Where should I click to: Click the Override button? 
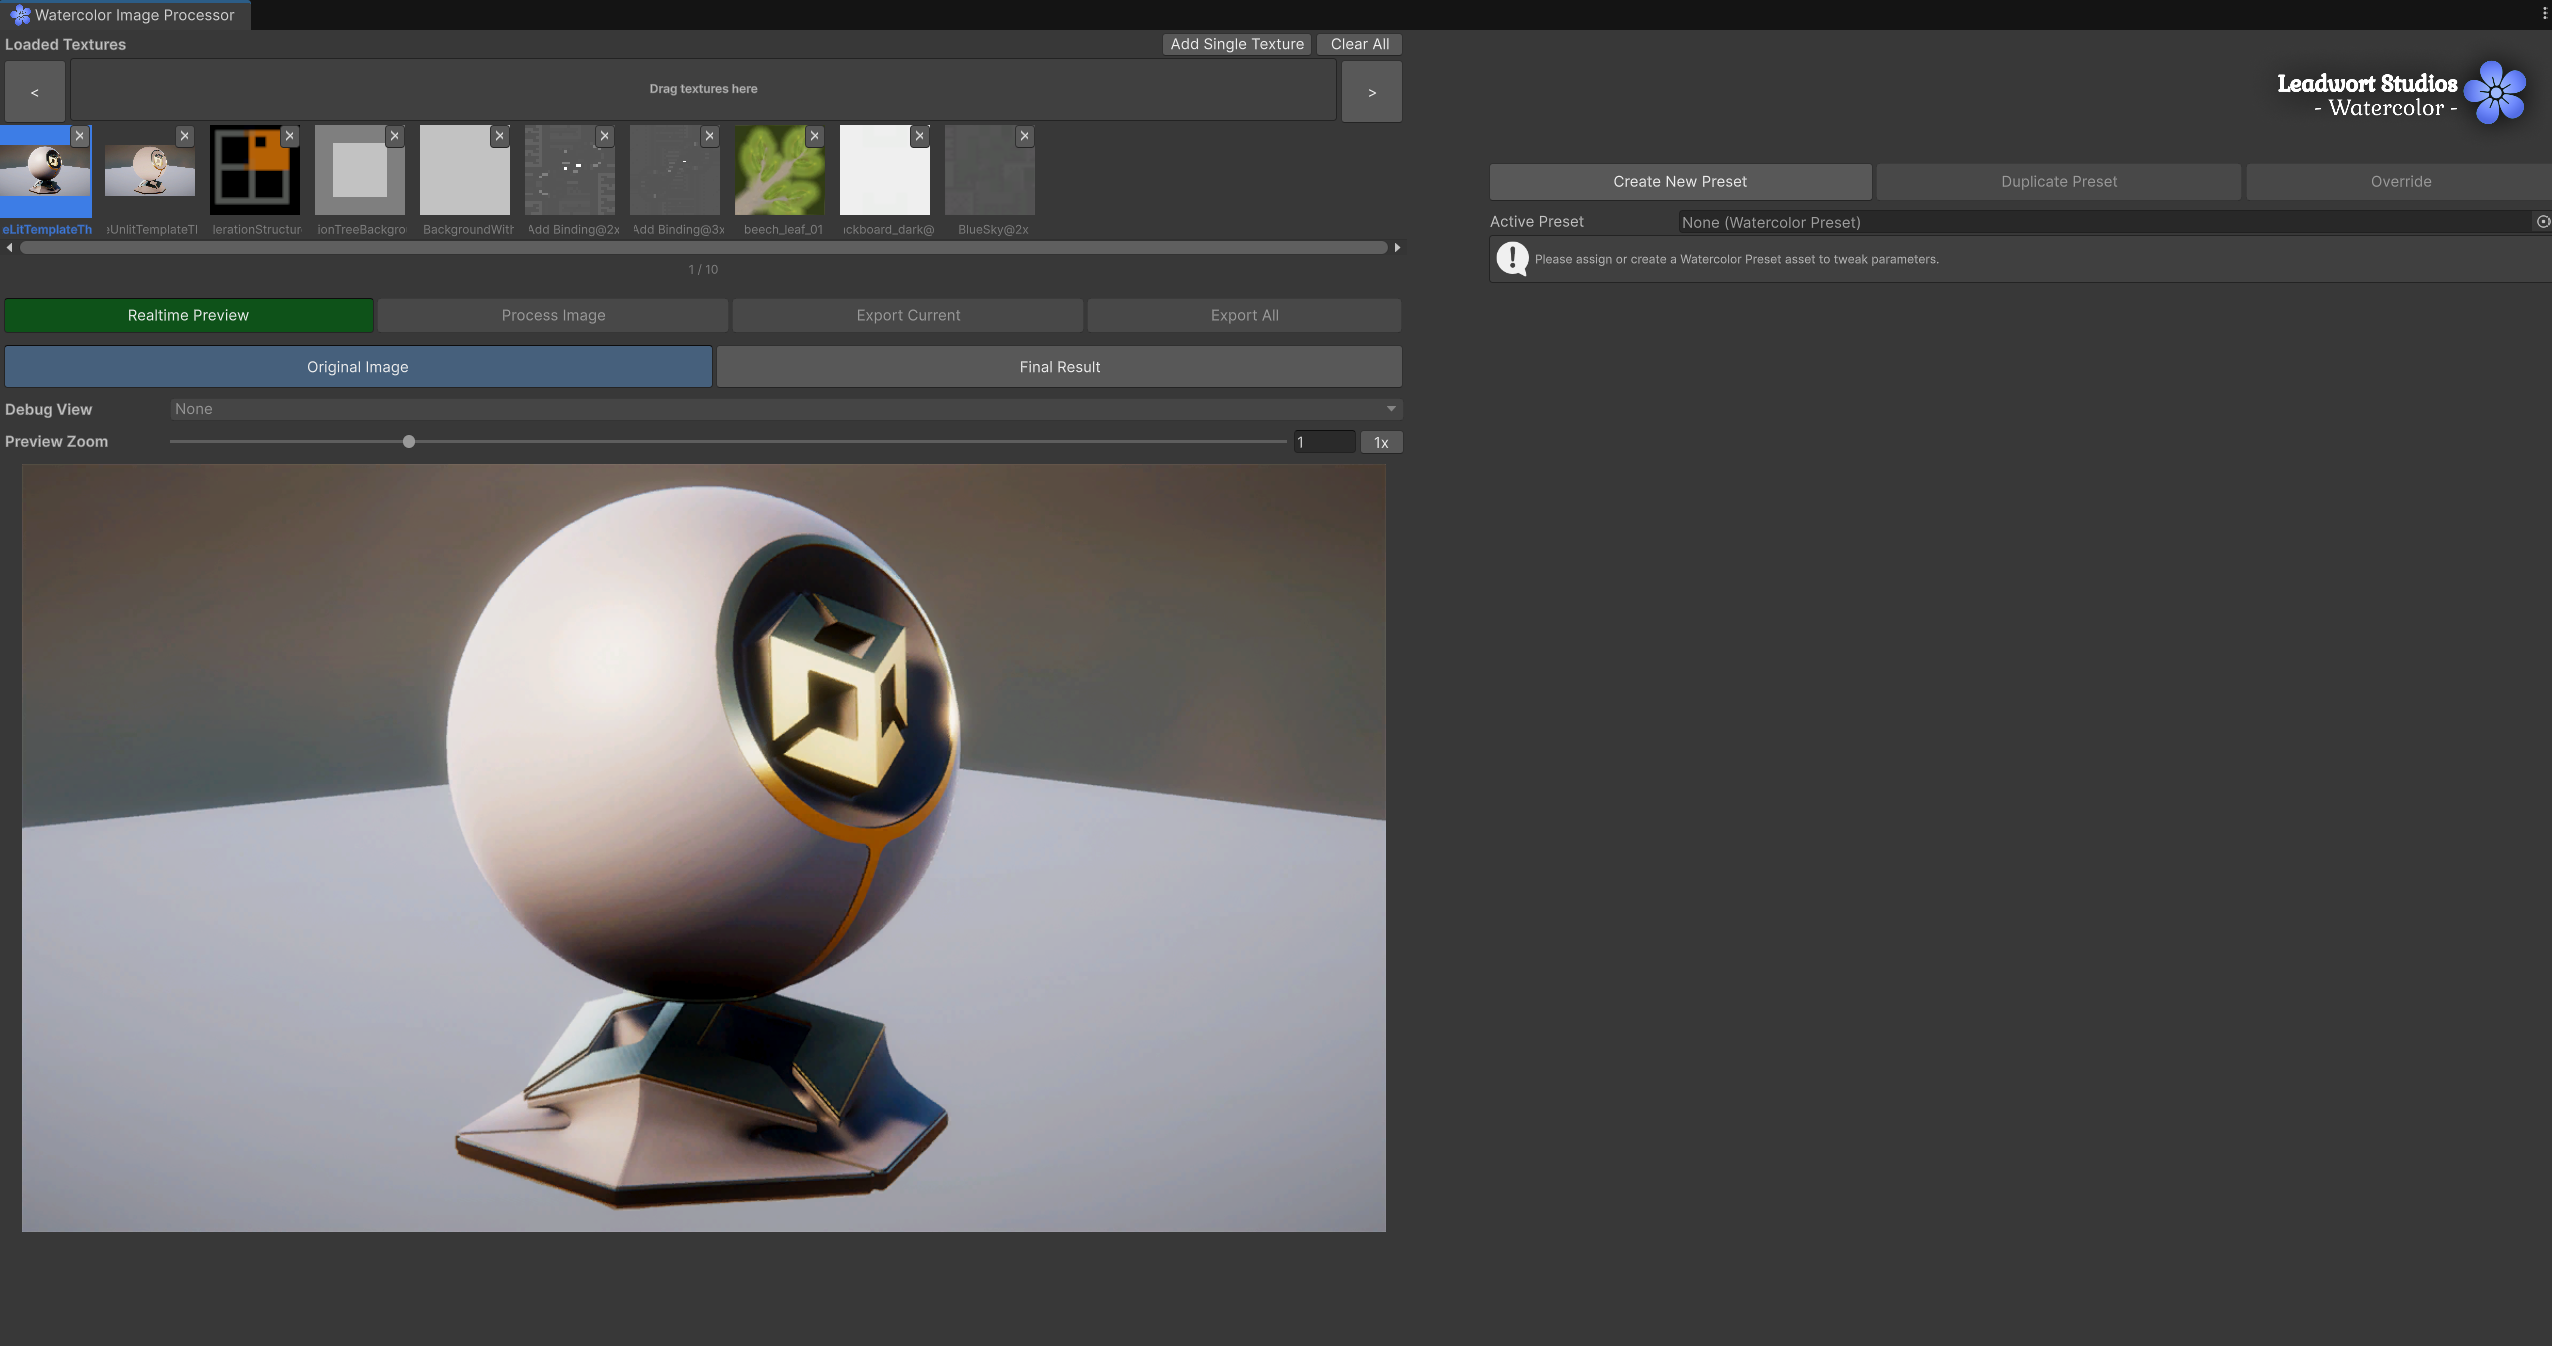click(2400, 182)
